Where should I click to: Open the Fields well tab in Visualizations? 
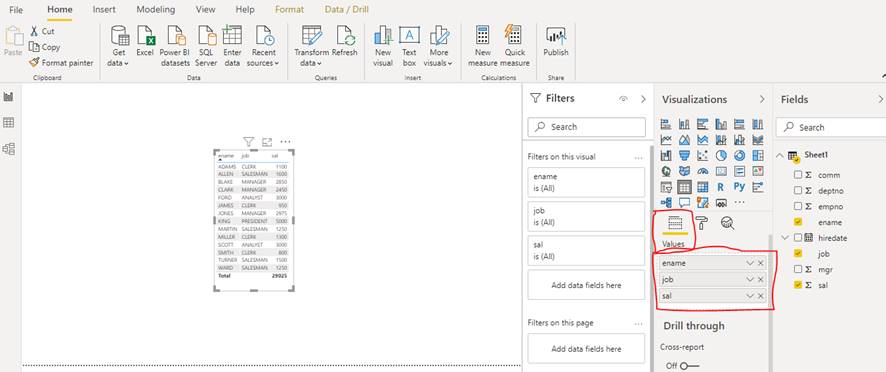(675, 223)
